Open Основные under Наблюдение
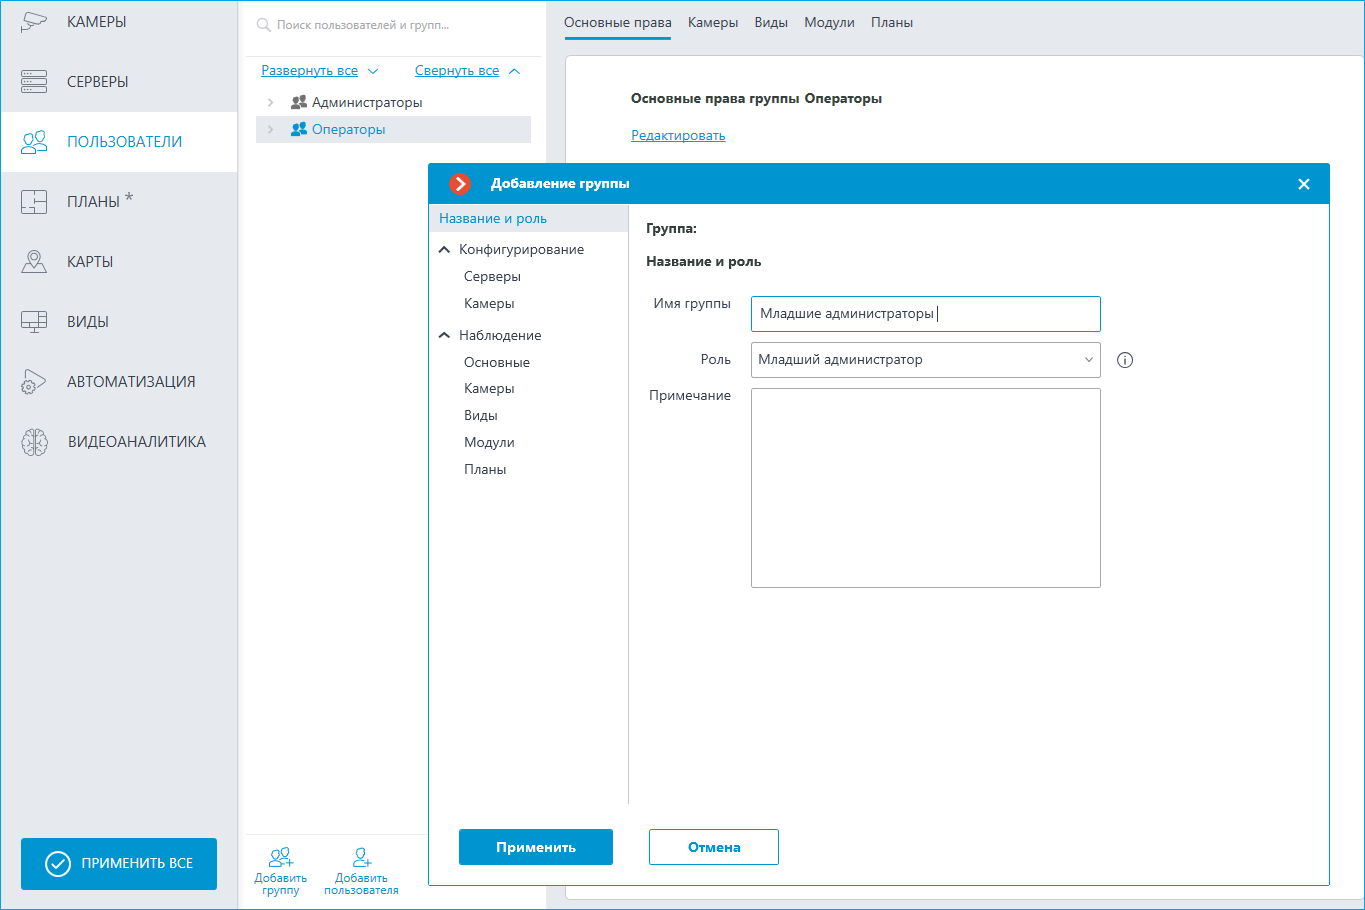 tap(497, 363)
